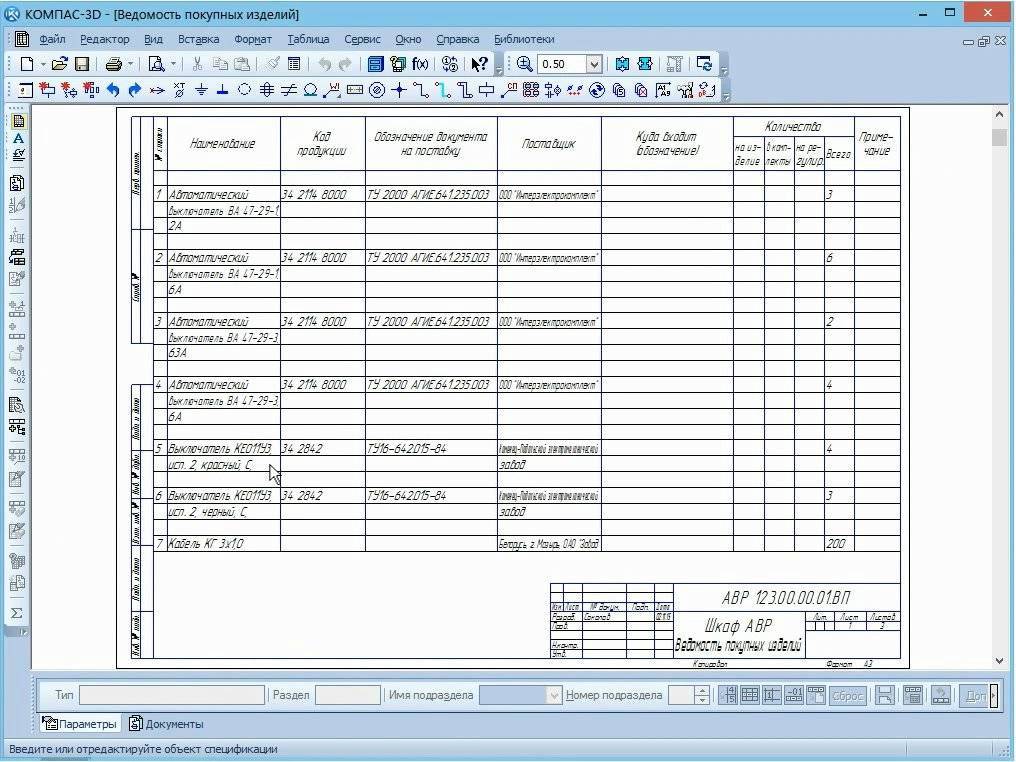Open the Таблица menu
Screen dimensions: 1016x762
coord(308,39)
